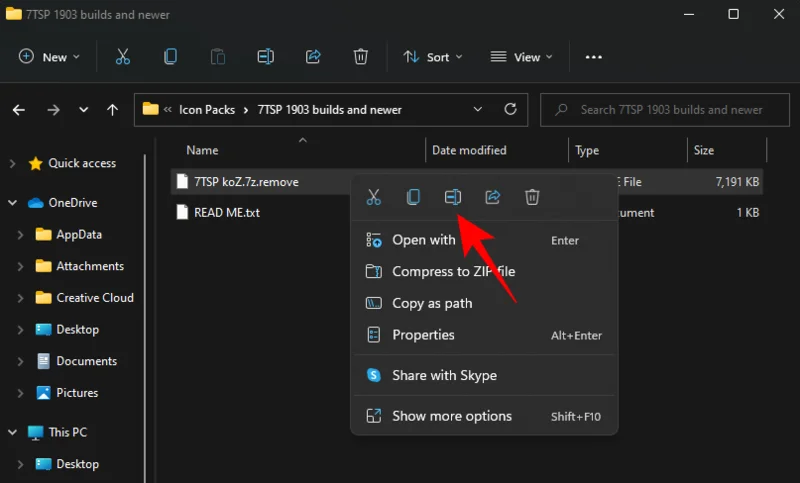The image size is (800, 483).
Task: Click the Share icon in the context menu
Action: click(x=492, y=197)
